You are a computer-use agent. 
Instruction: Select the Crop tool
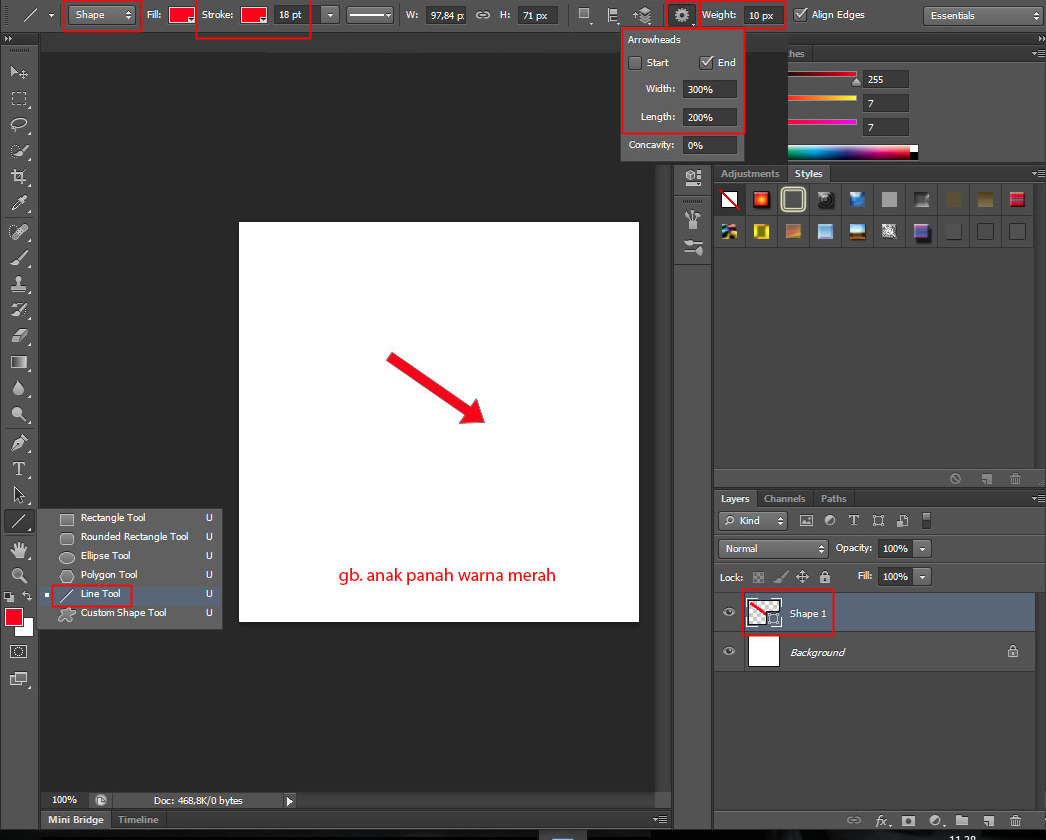coord(19,177)
